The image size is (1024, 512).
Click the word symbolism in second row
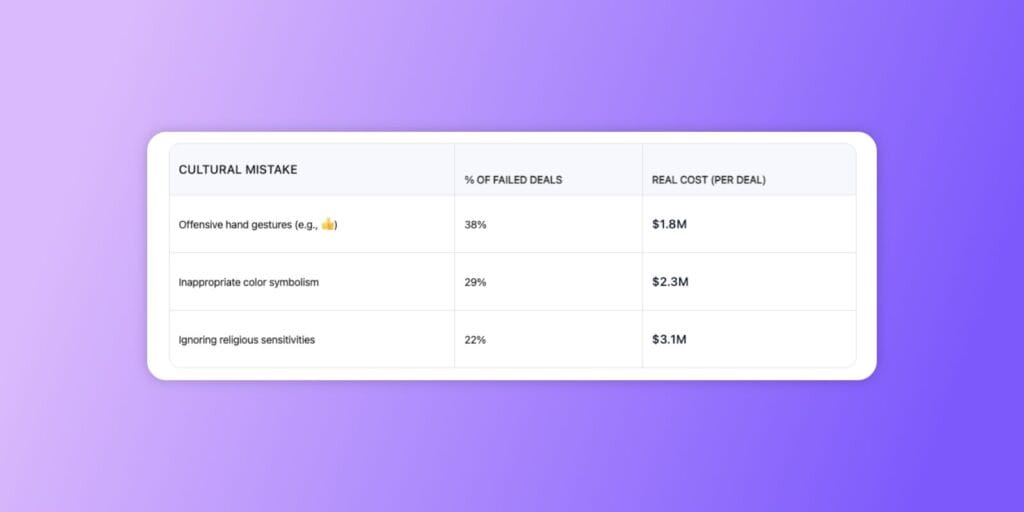point(294,282)
